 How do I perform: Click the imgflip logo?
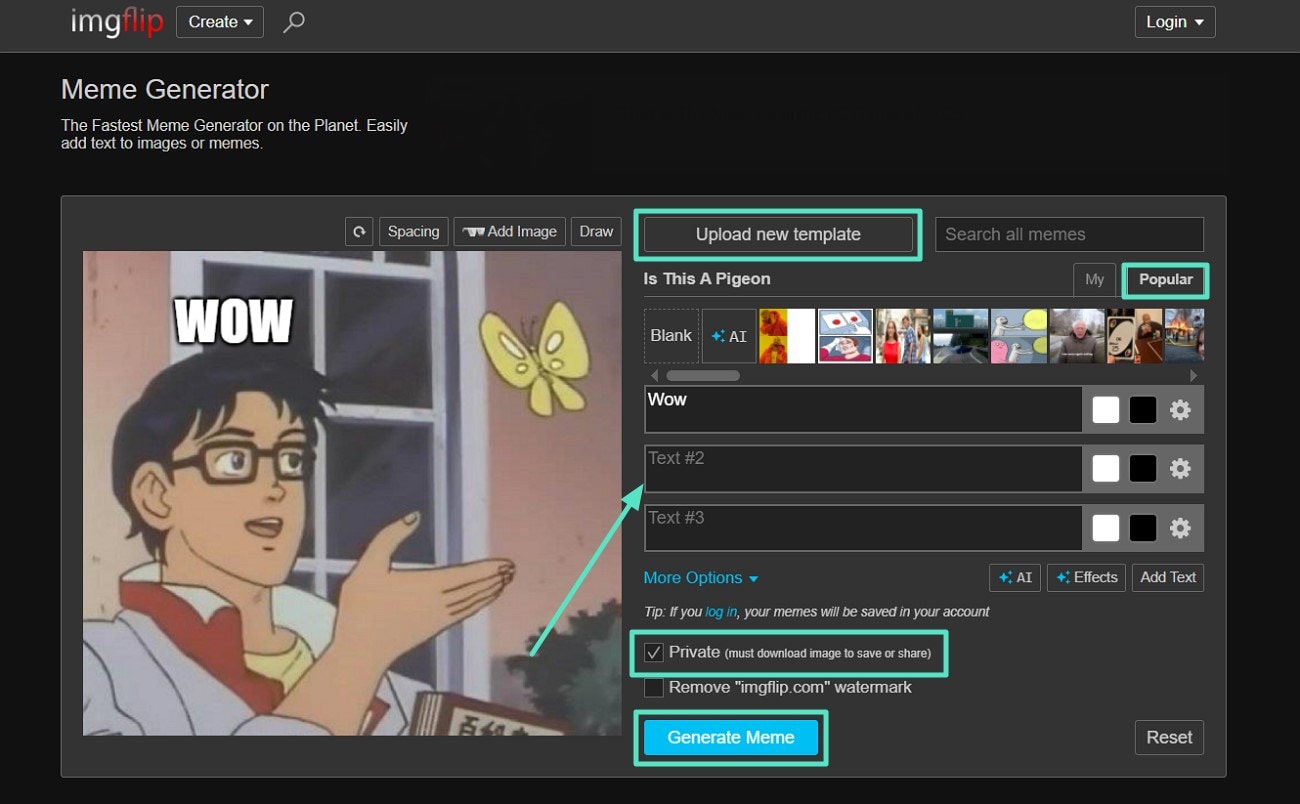(116, 22)
